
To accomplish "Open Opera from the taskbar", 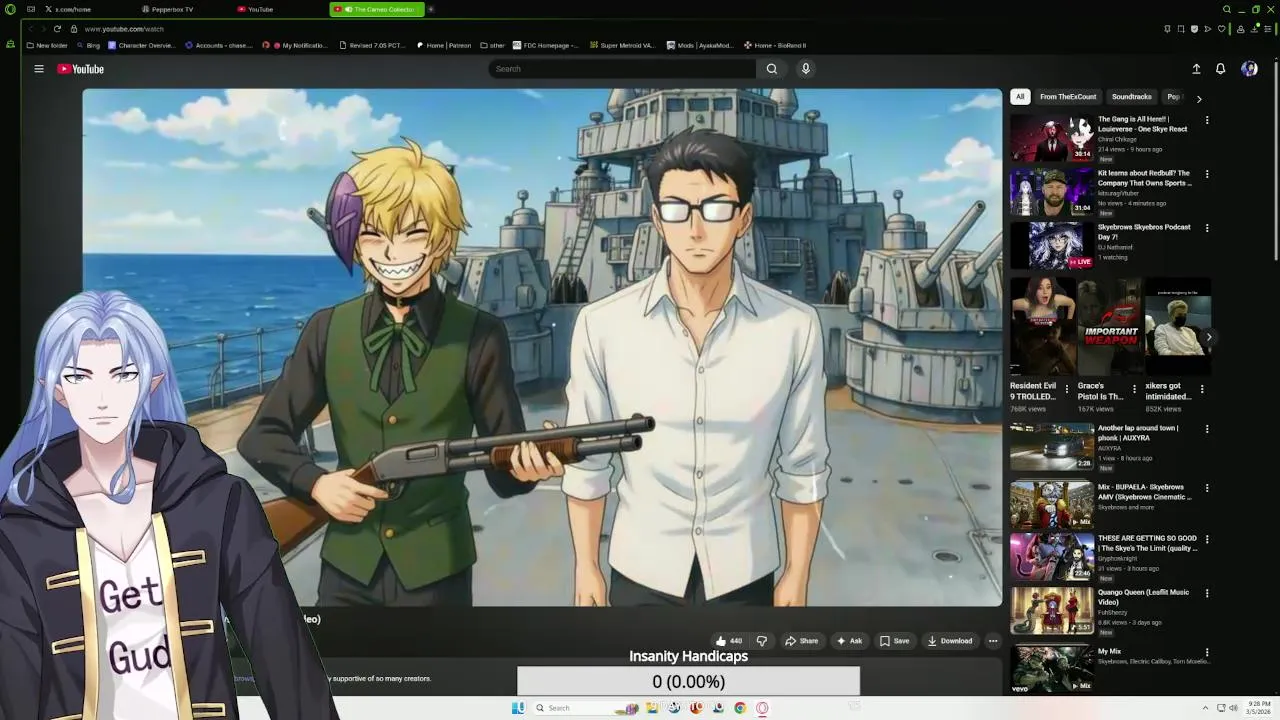I will [x=762, y=708].
